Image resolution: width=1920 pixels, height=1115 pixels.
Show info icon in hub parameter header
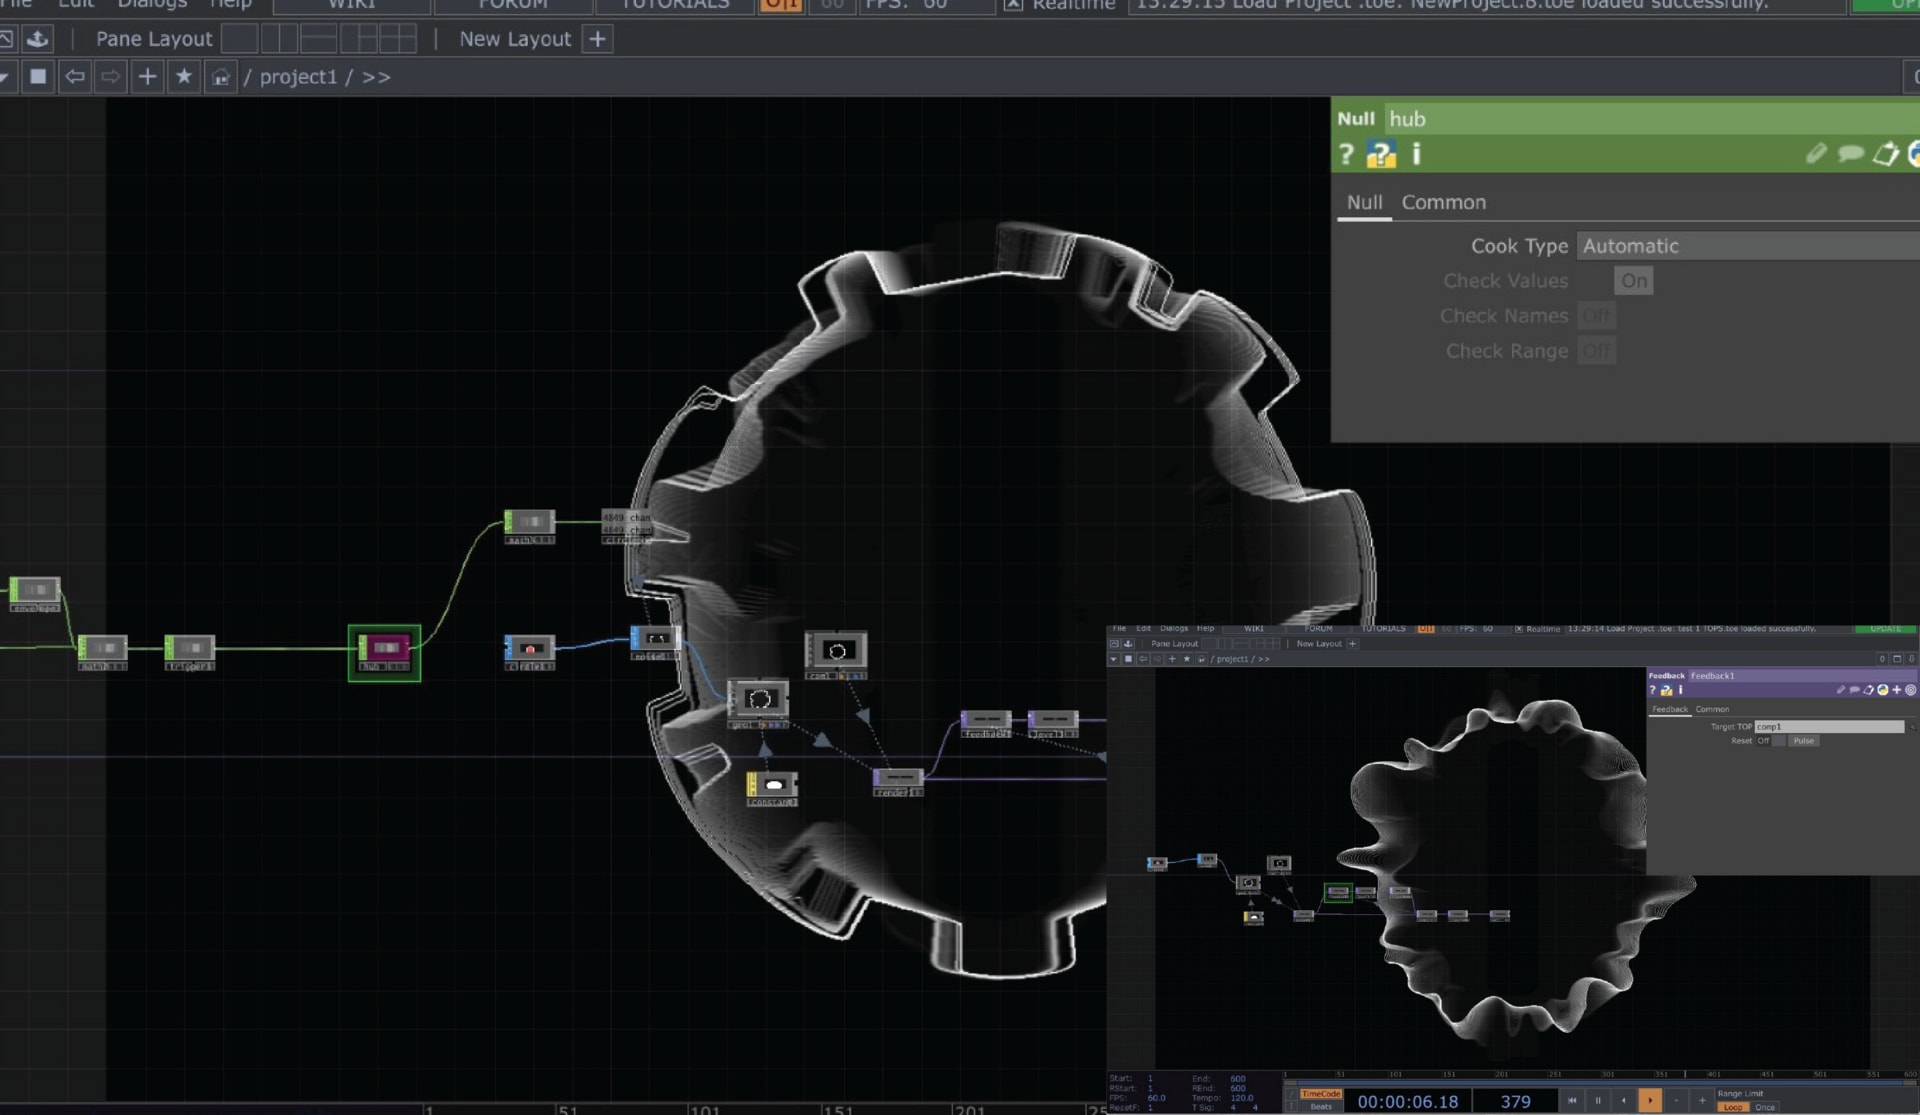coord(1416,154)
